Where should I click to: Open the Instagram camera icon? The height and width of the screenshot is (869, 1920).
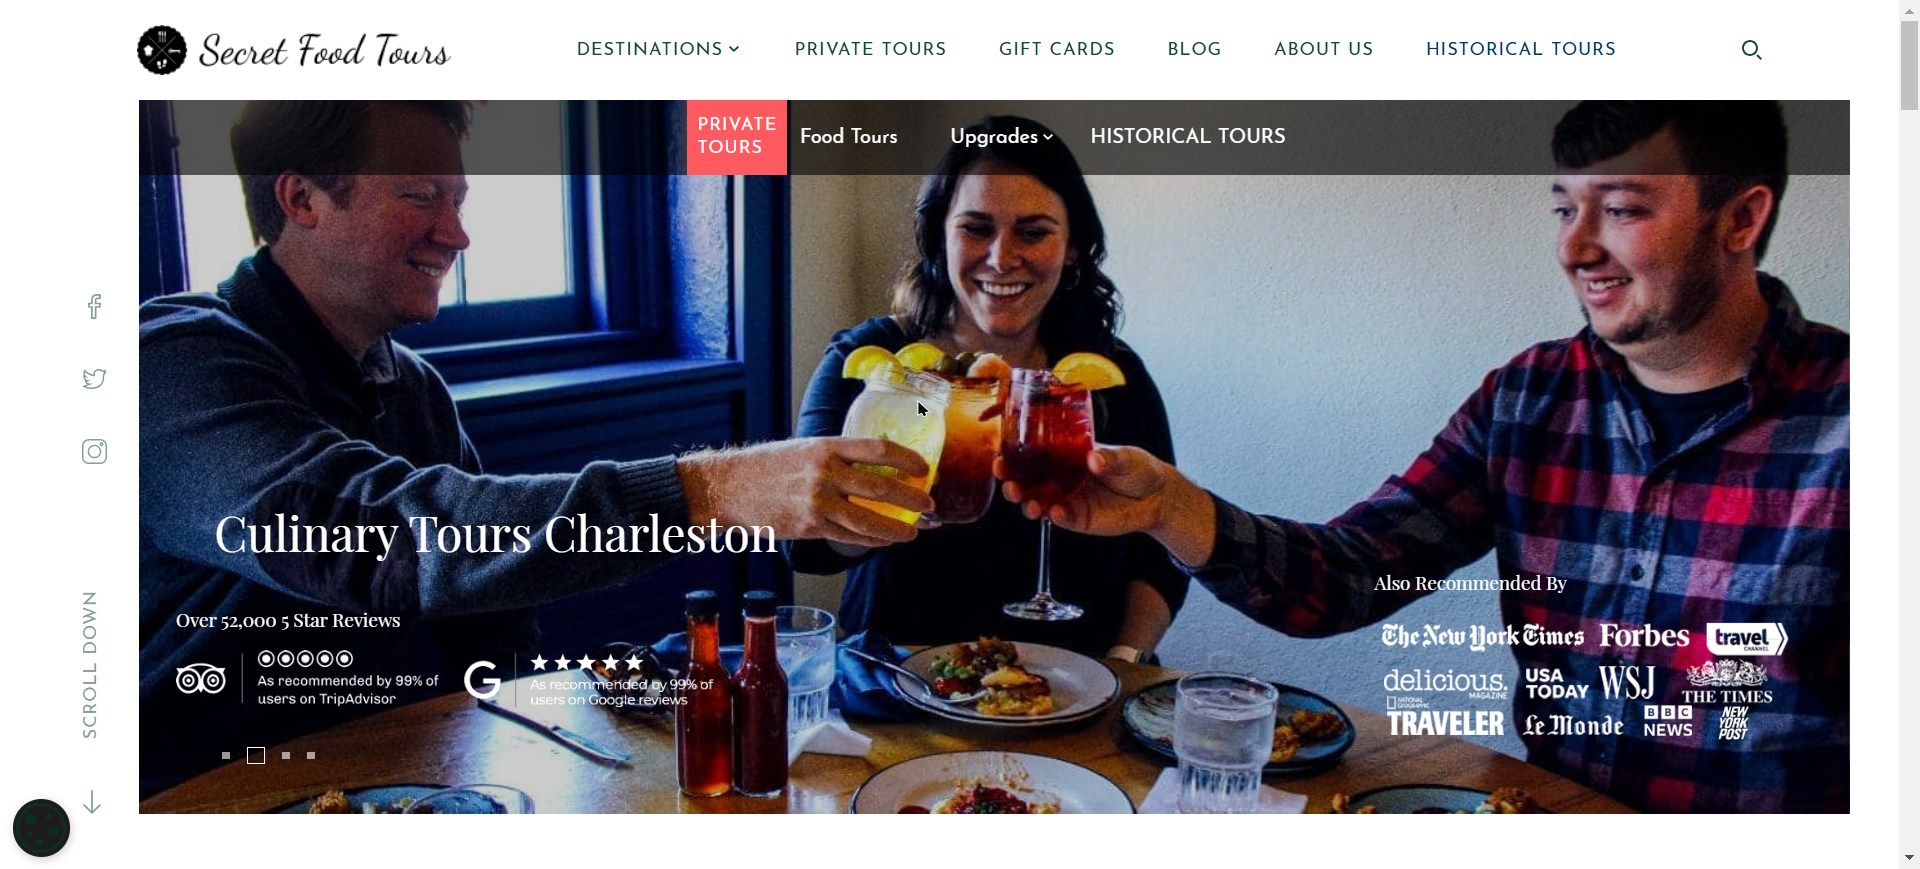(94, 452)
